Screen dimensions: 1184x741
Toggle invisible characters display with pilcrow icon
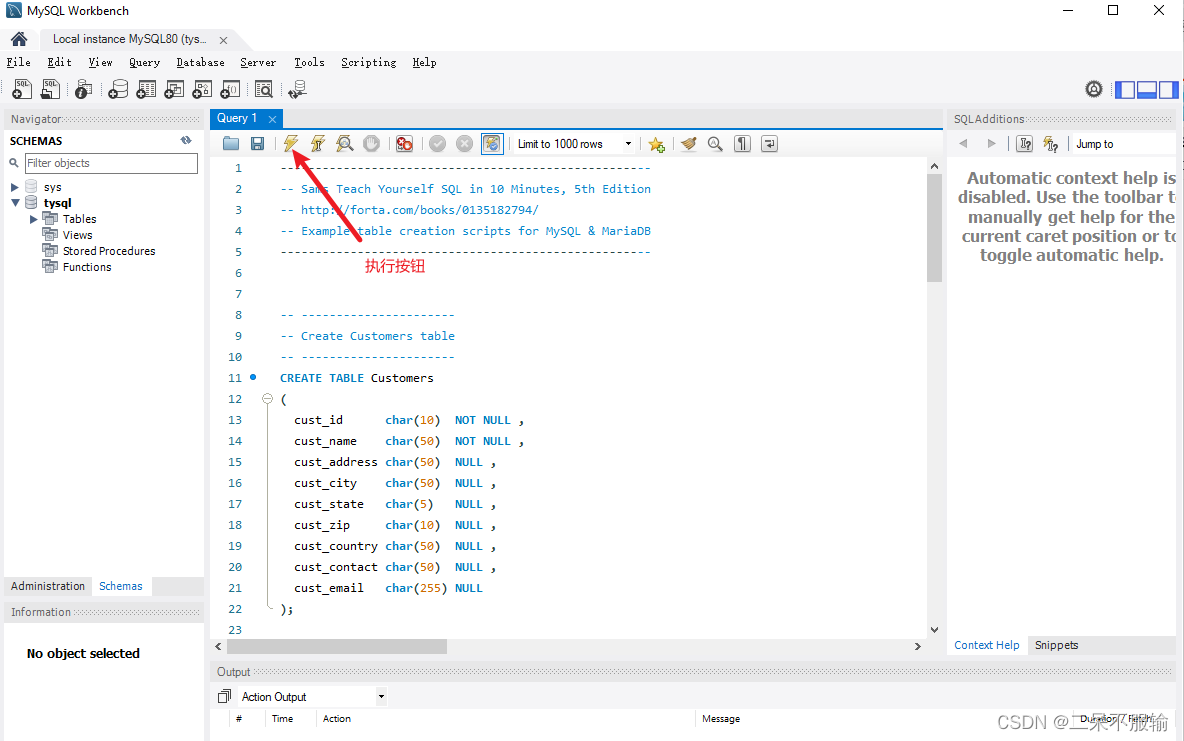click(742, 143)
